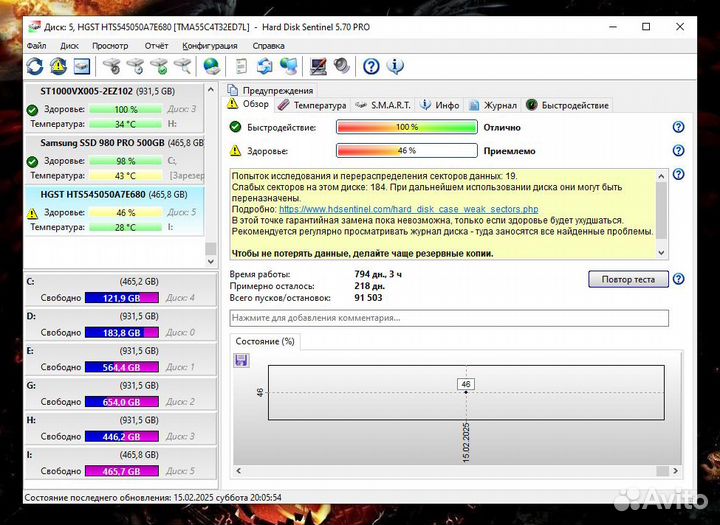Viewport: 720px width, 525px height.
Task: Select the E: partition entry
Action: [120, 359]
